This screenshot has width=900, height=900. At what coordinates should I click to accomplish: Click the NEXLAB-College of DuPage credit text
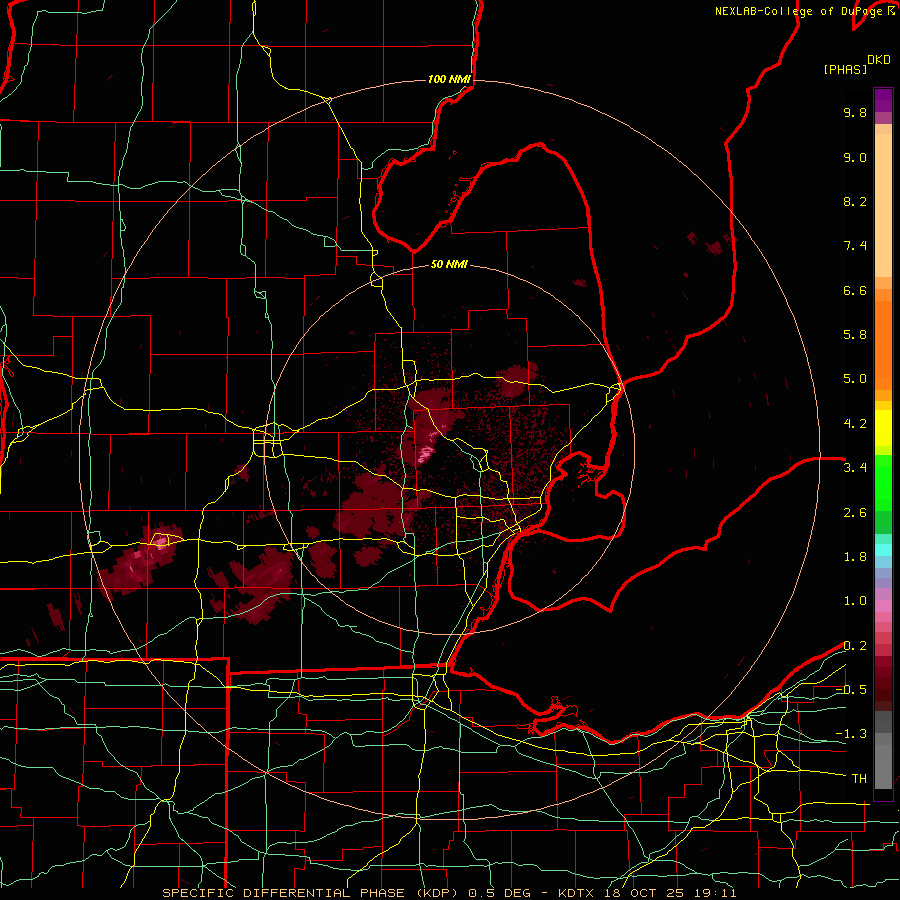pyautogui.click(x=800, y=11)
